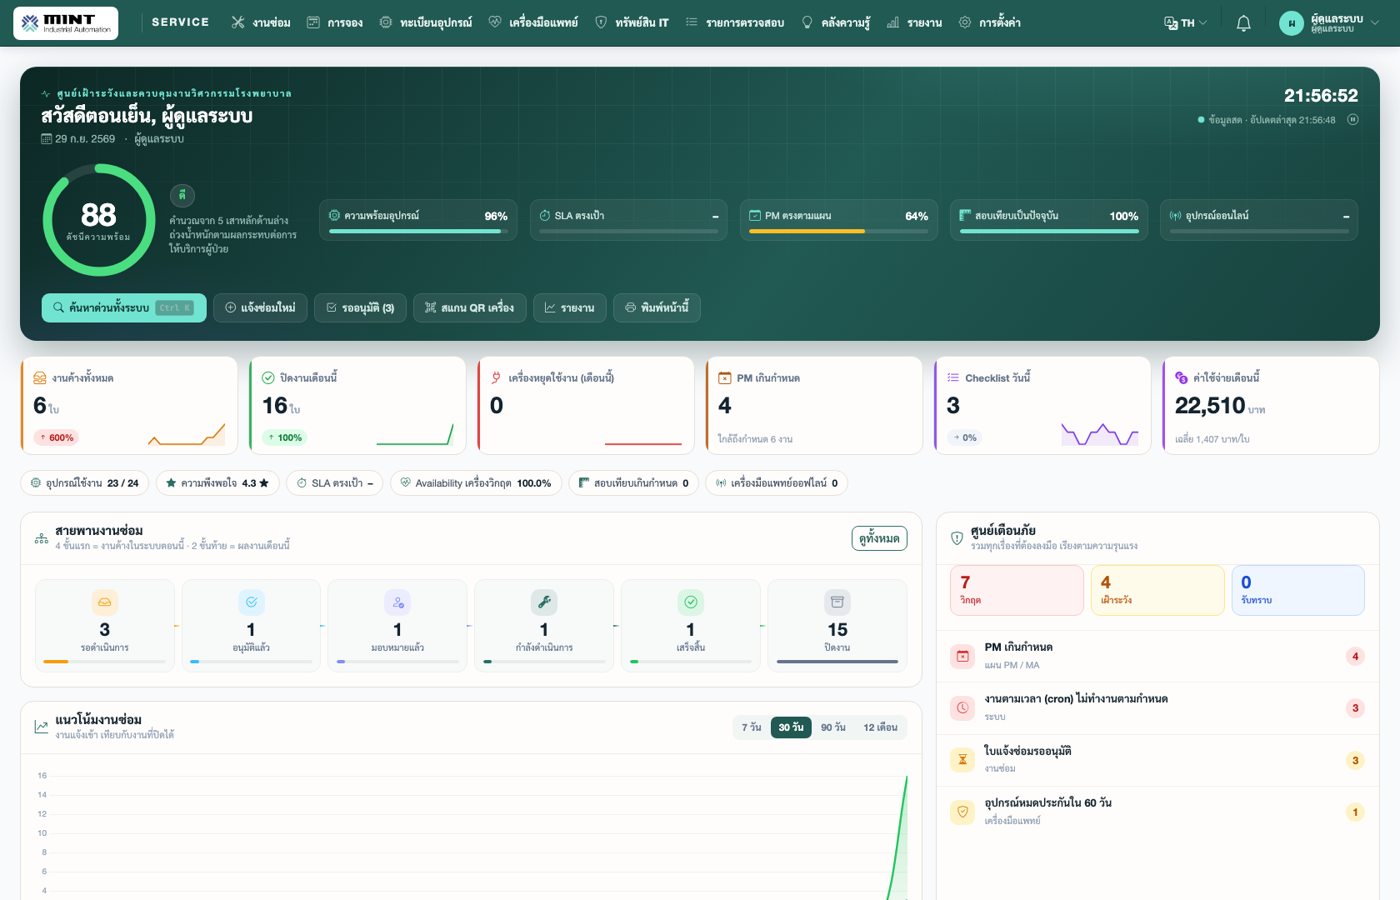
Task: Switch trend range to 90 วัน
Action: [x=833, y=727]
